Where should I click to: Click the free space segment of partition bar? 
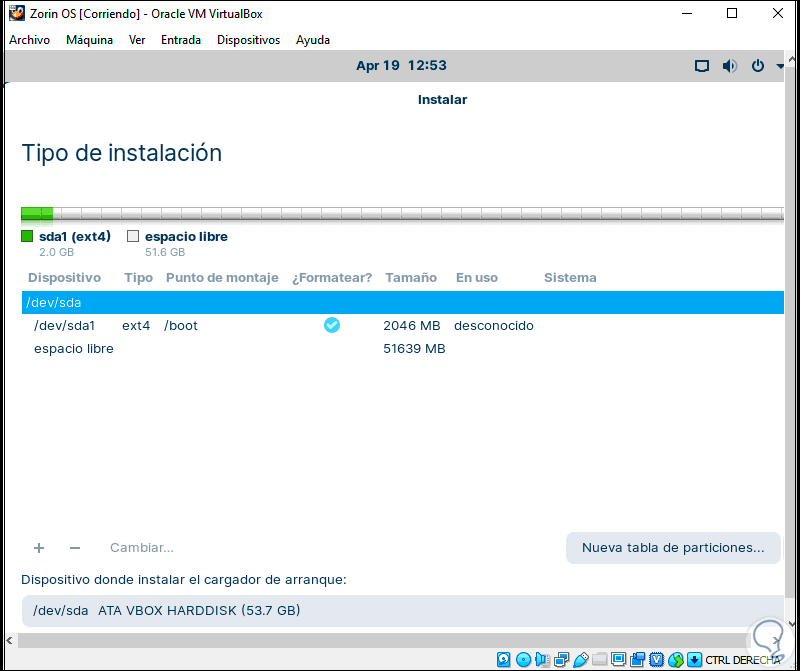418,214
